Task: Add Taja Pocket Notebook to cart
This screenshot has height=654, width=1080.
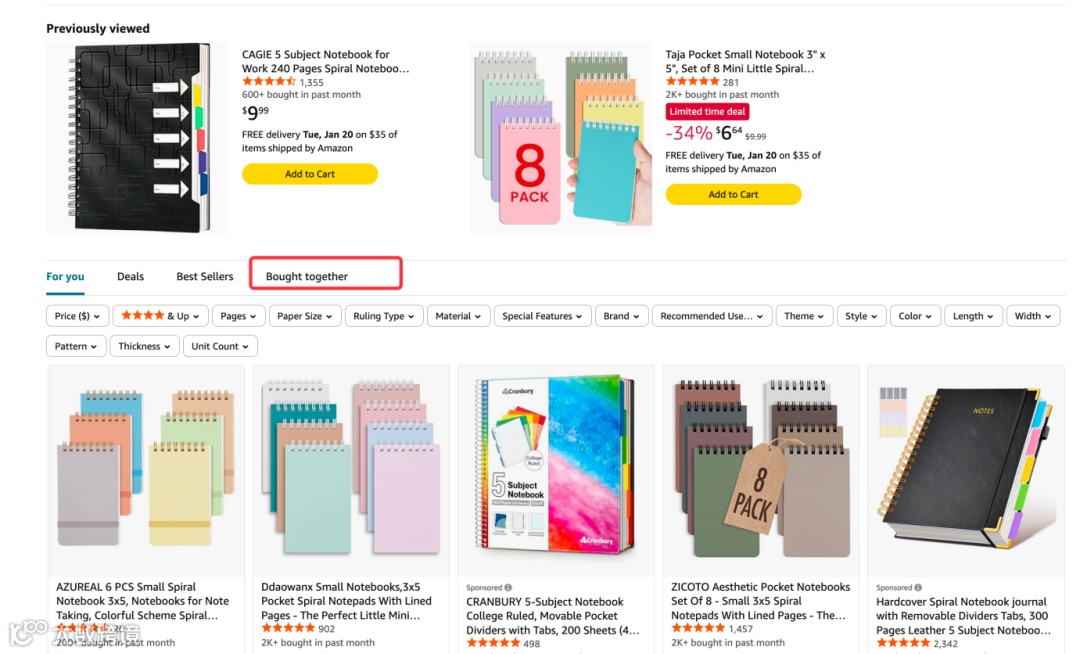Action: point(733,194)
